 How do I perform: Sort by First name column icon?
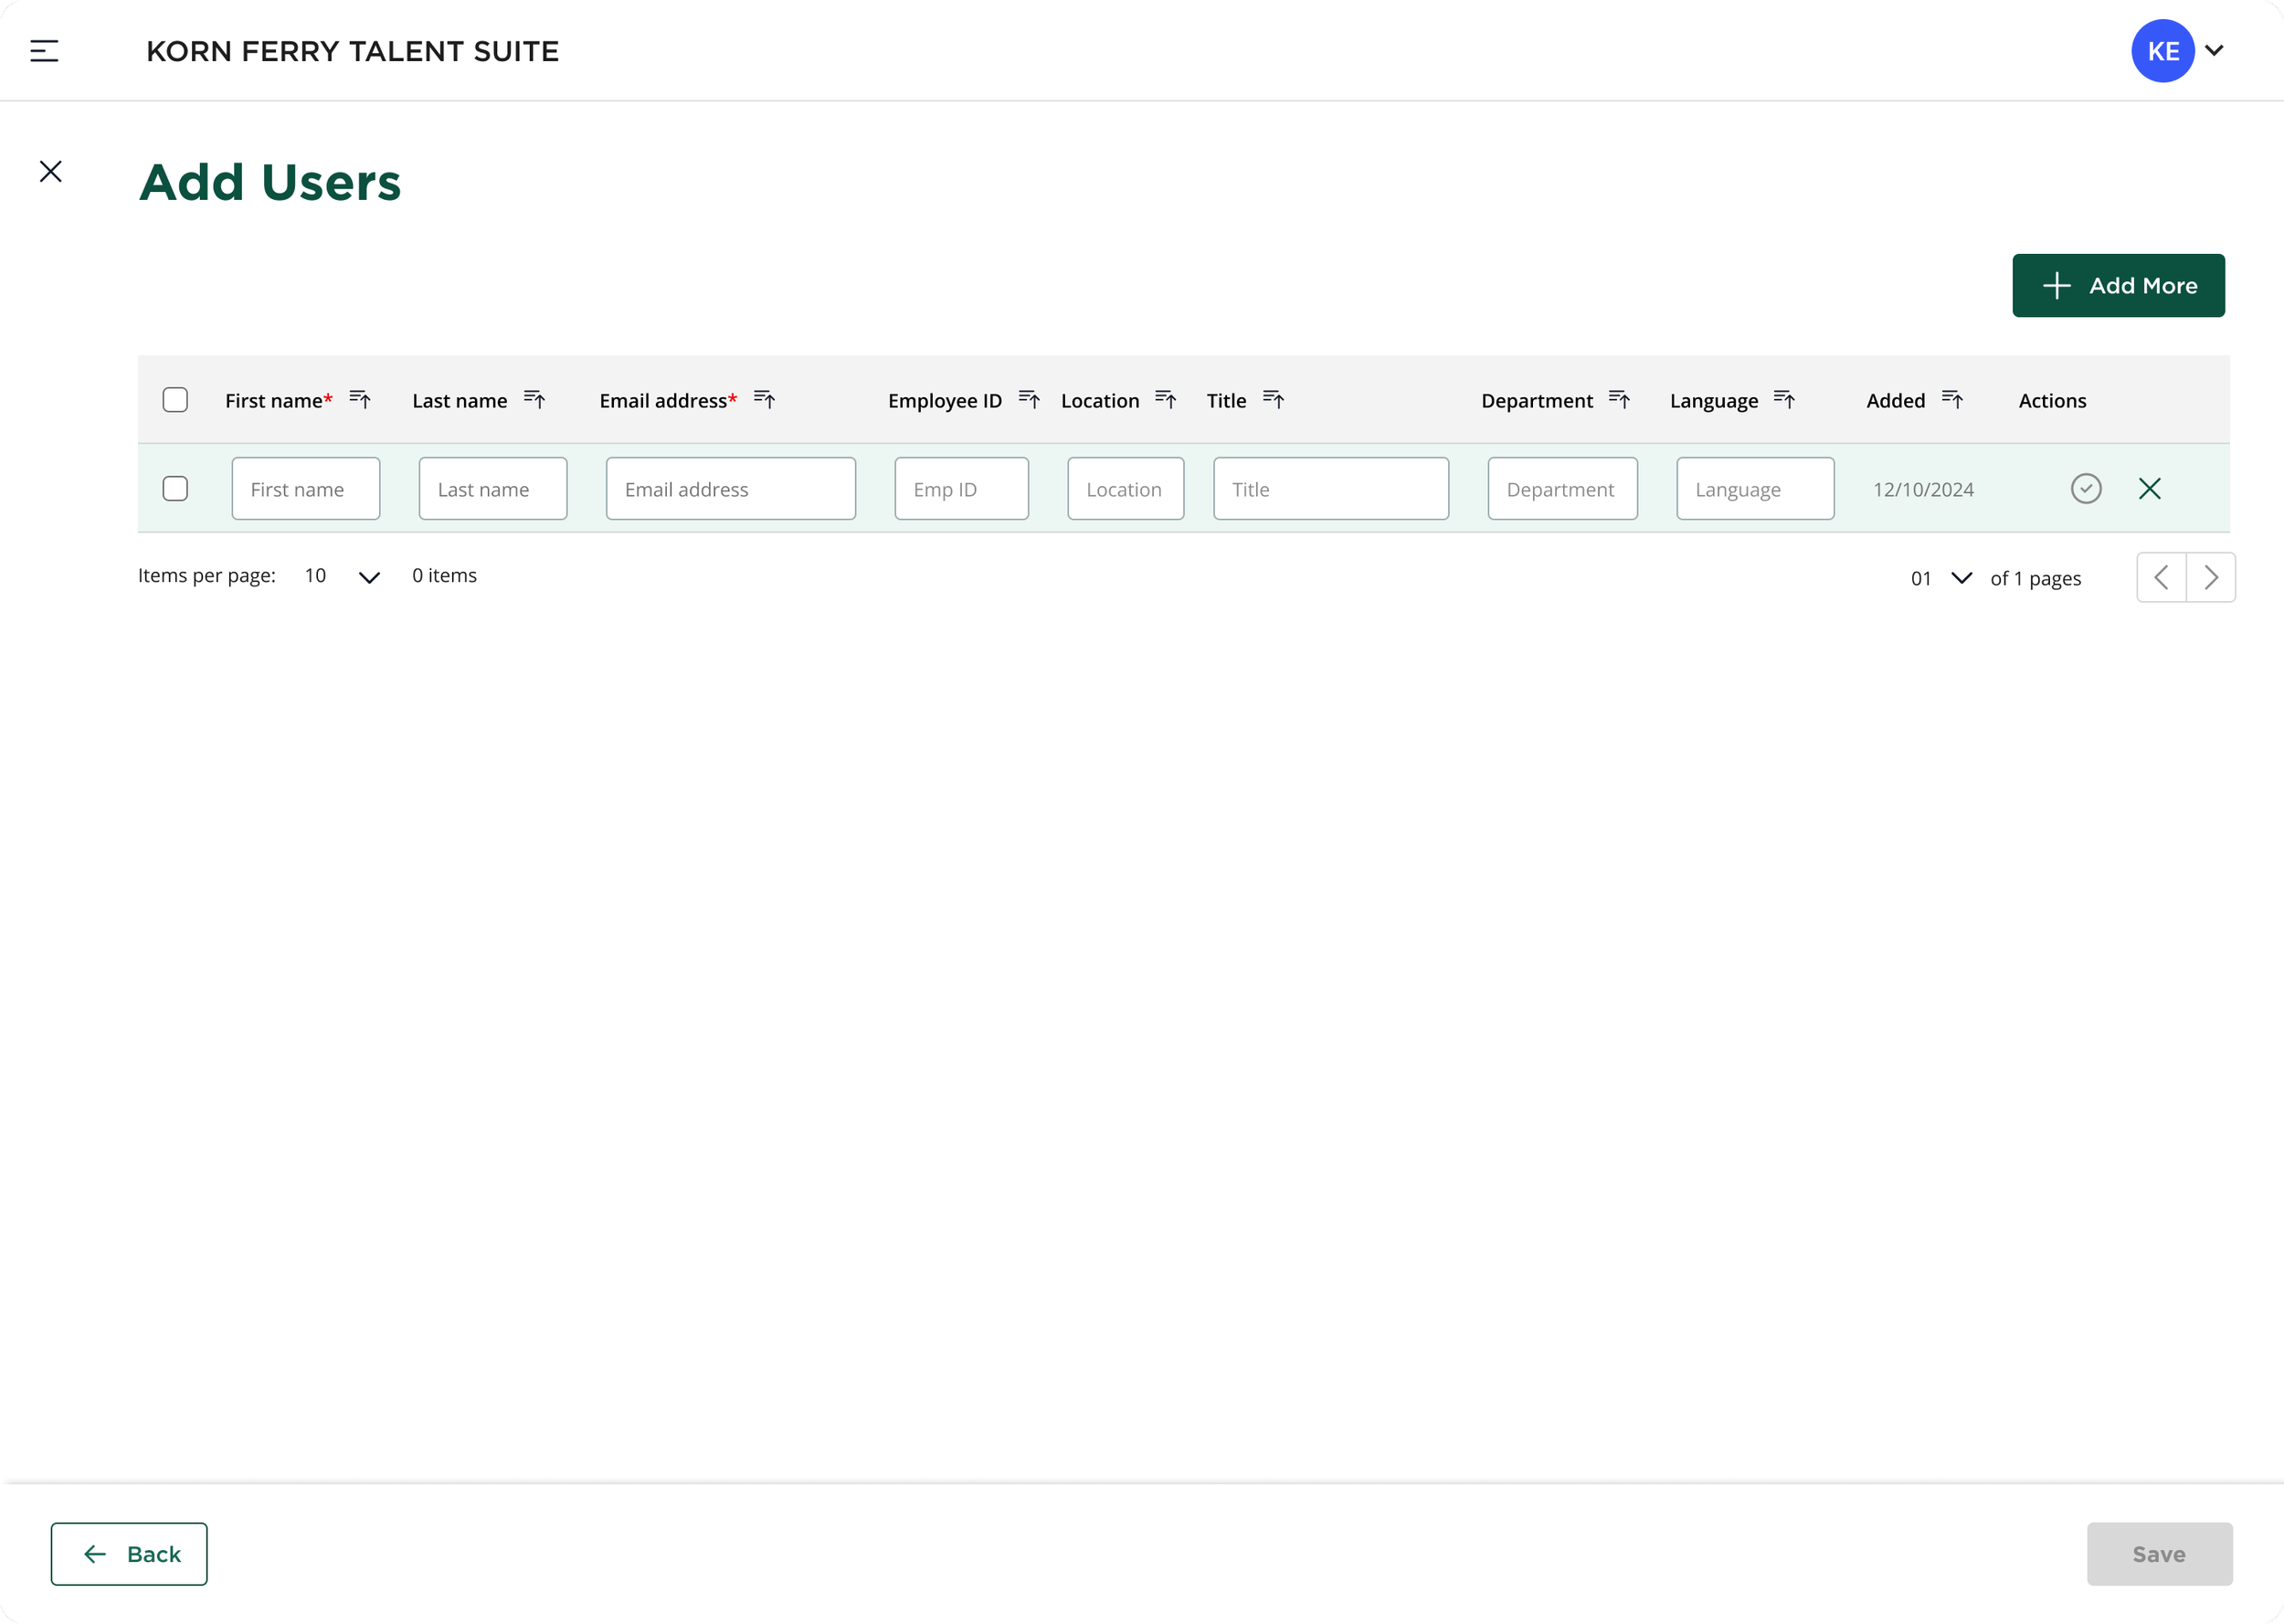(x=360, y=400)
